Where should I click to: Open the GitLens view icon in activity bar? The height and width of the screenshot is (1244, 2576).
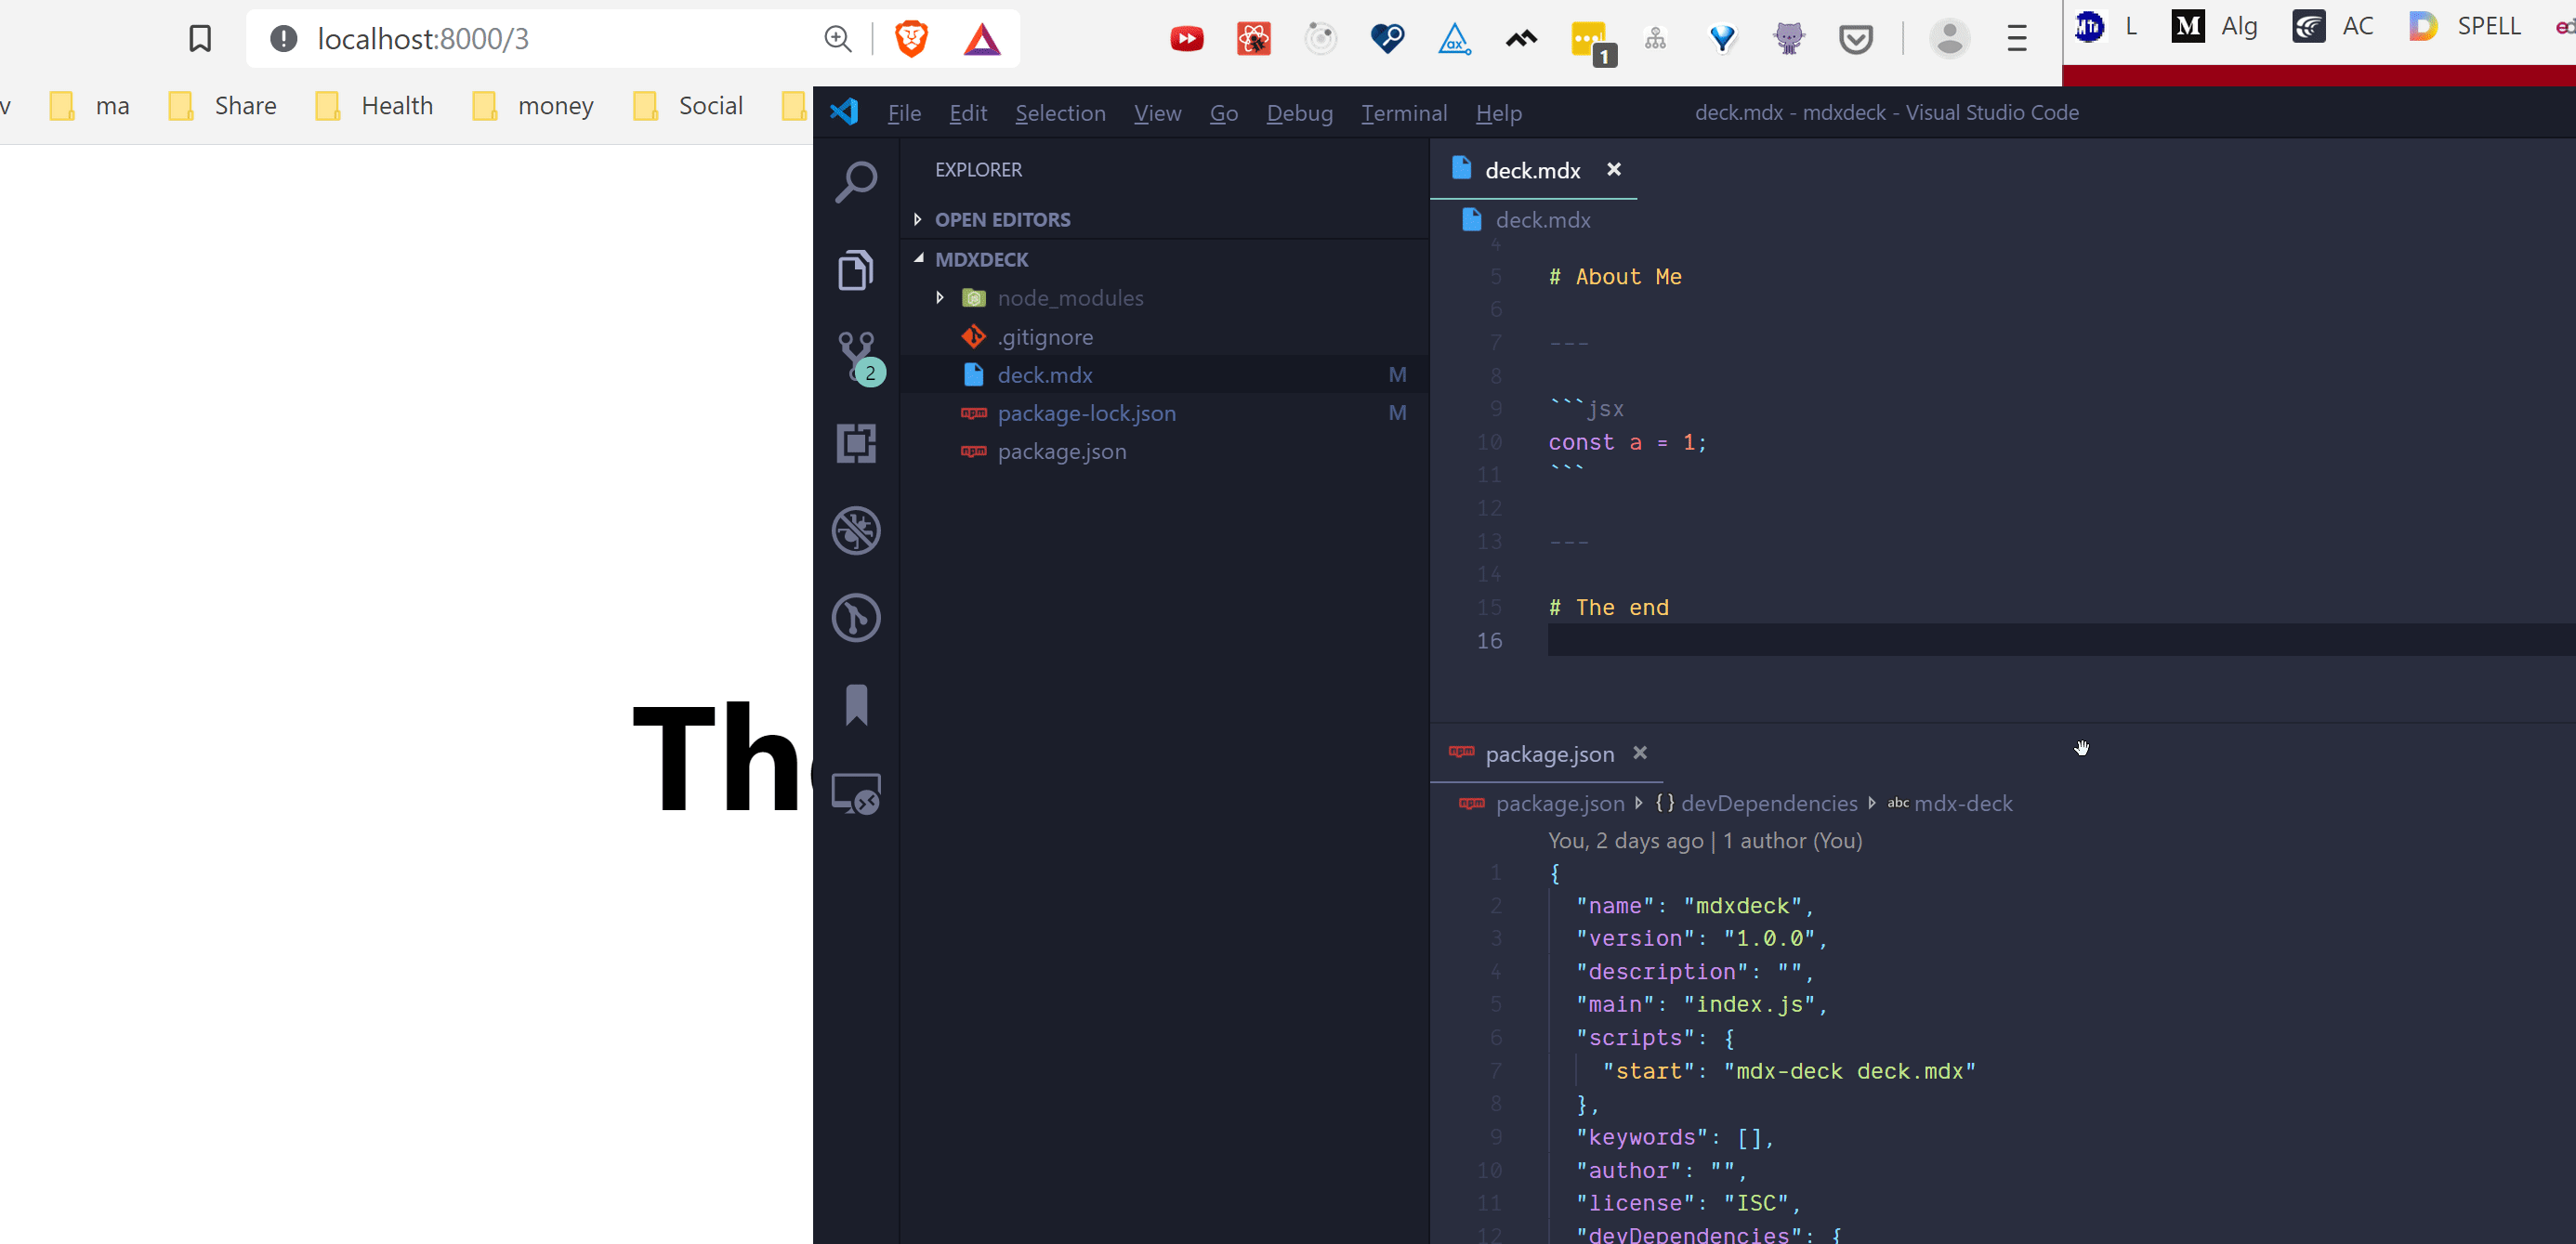click(856, 617)
